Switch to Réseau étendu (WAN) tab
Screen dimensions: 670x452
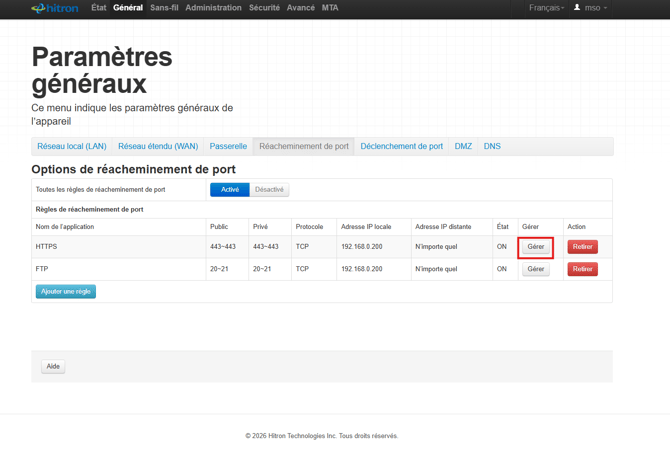158,146
